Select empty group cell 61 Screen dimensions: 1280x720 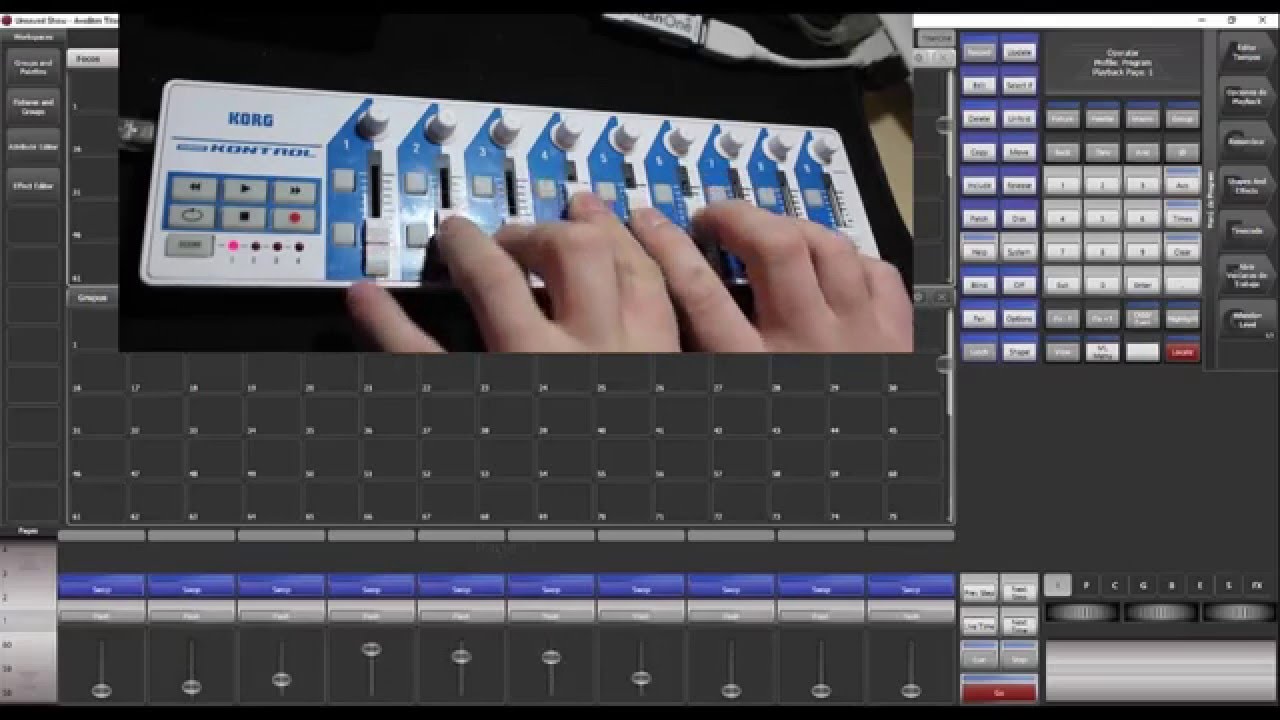tap(97, 502)
